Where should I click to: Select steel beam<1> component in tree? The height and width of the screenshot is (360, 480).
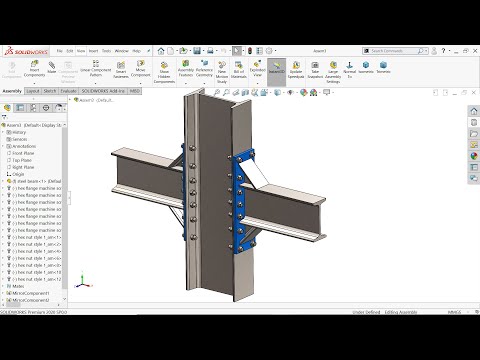coord(34,181)
